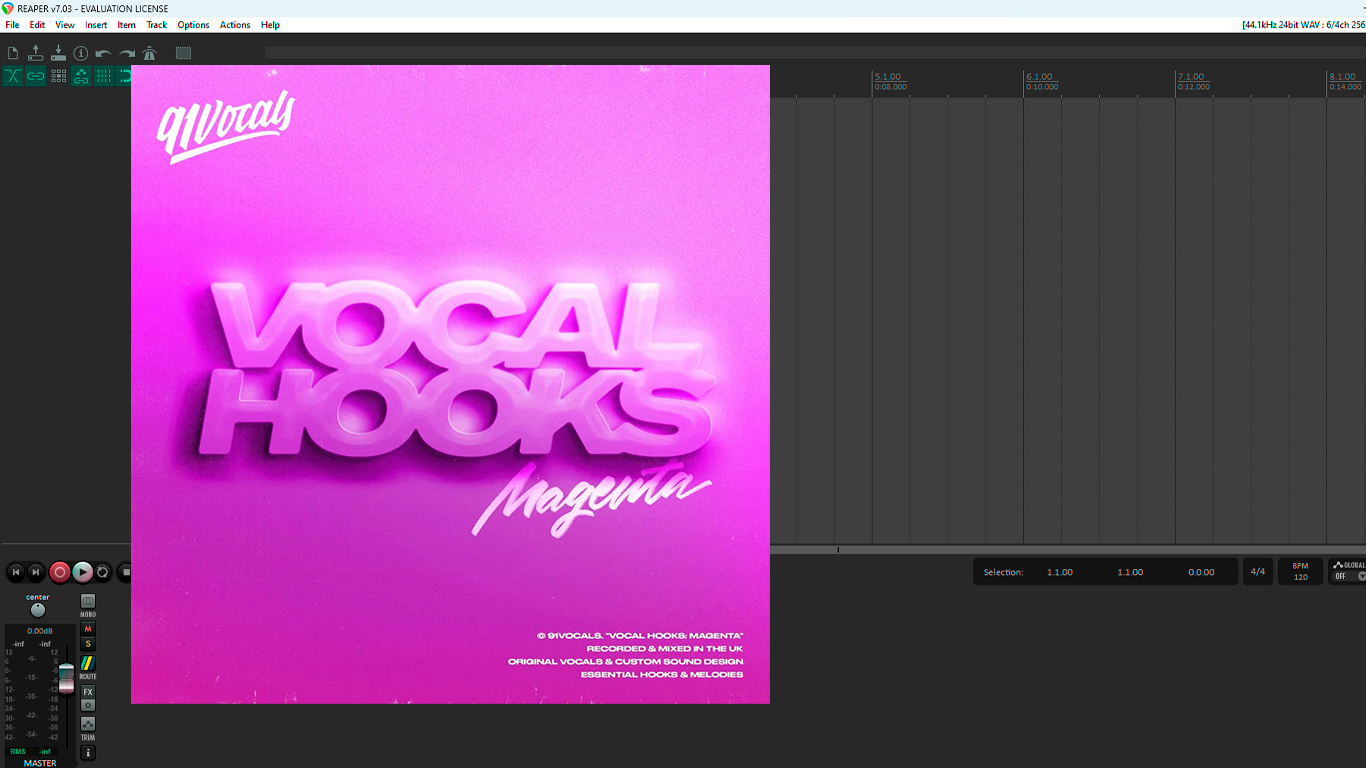Click the Play button

pos(82,572)
